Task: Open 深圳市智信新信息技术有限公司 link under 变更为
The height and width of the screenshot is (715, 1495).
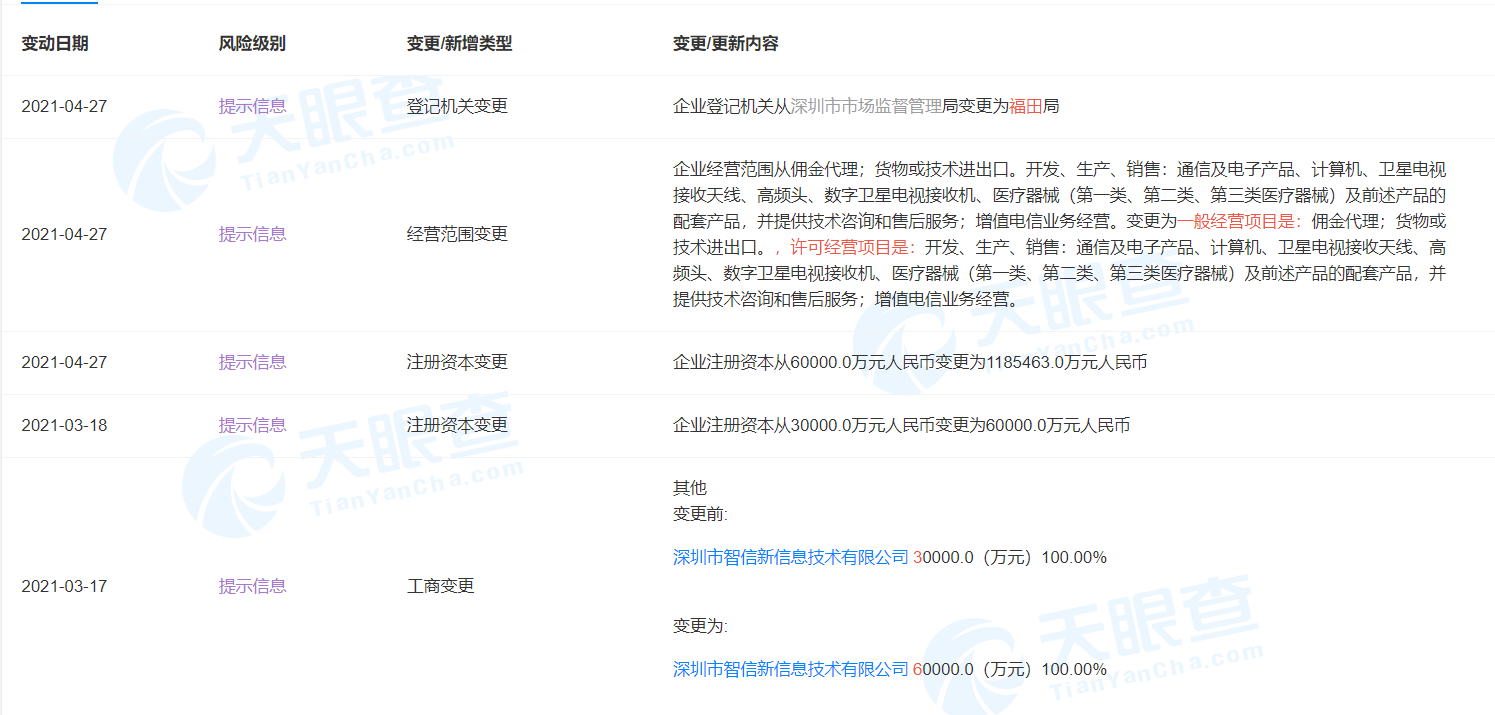Action: pos(790,669)
